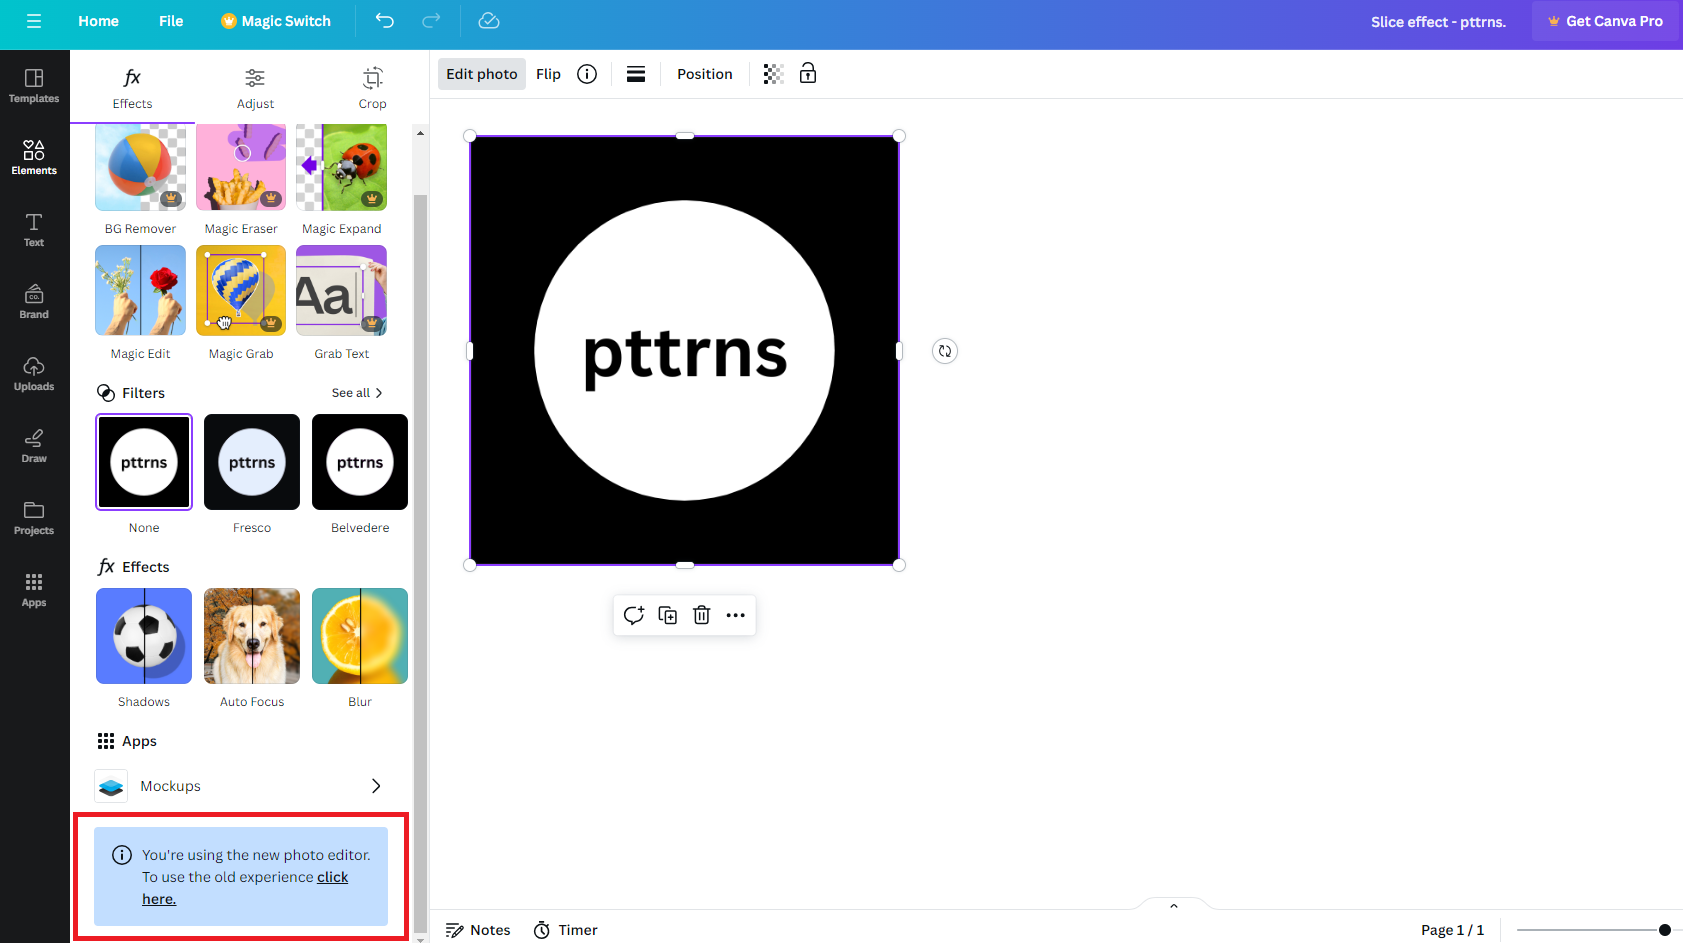Click Edit photo button
This screenshot has width=1683, height=943.
[x=482, y=74]
